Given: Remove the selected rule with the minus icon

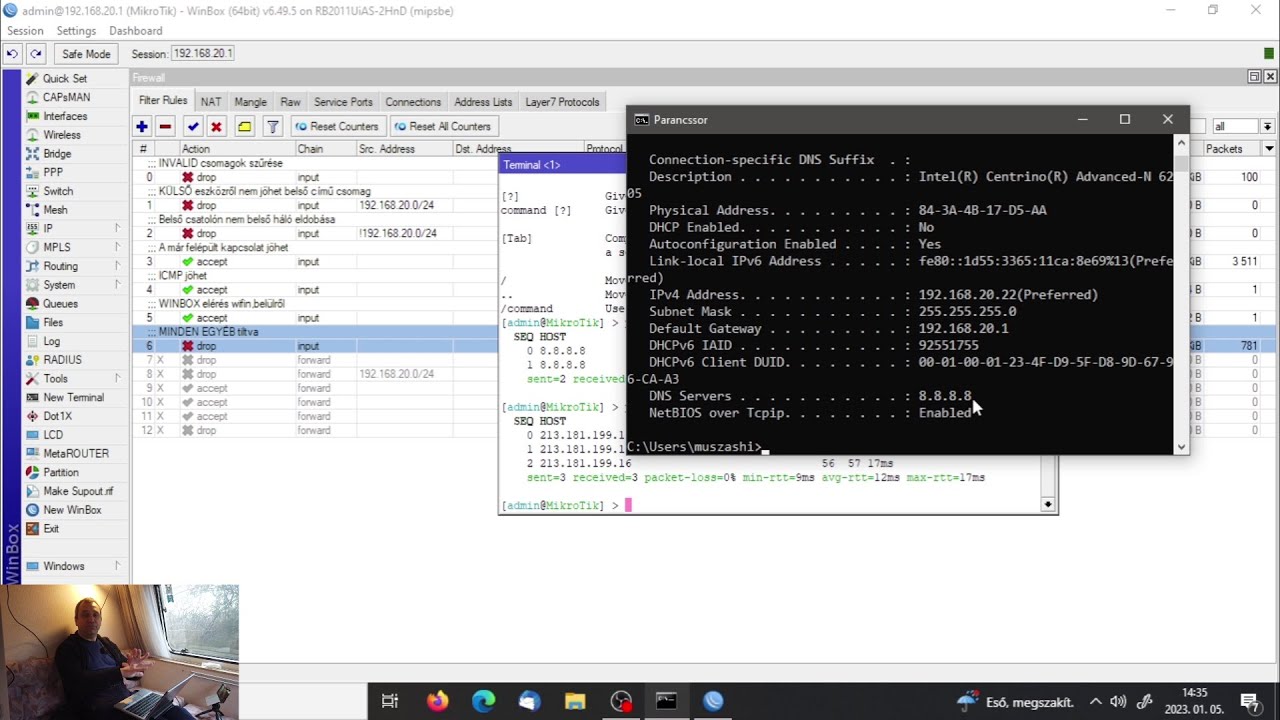Looking at the screenshot, I should 166,127.
